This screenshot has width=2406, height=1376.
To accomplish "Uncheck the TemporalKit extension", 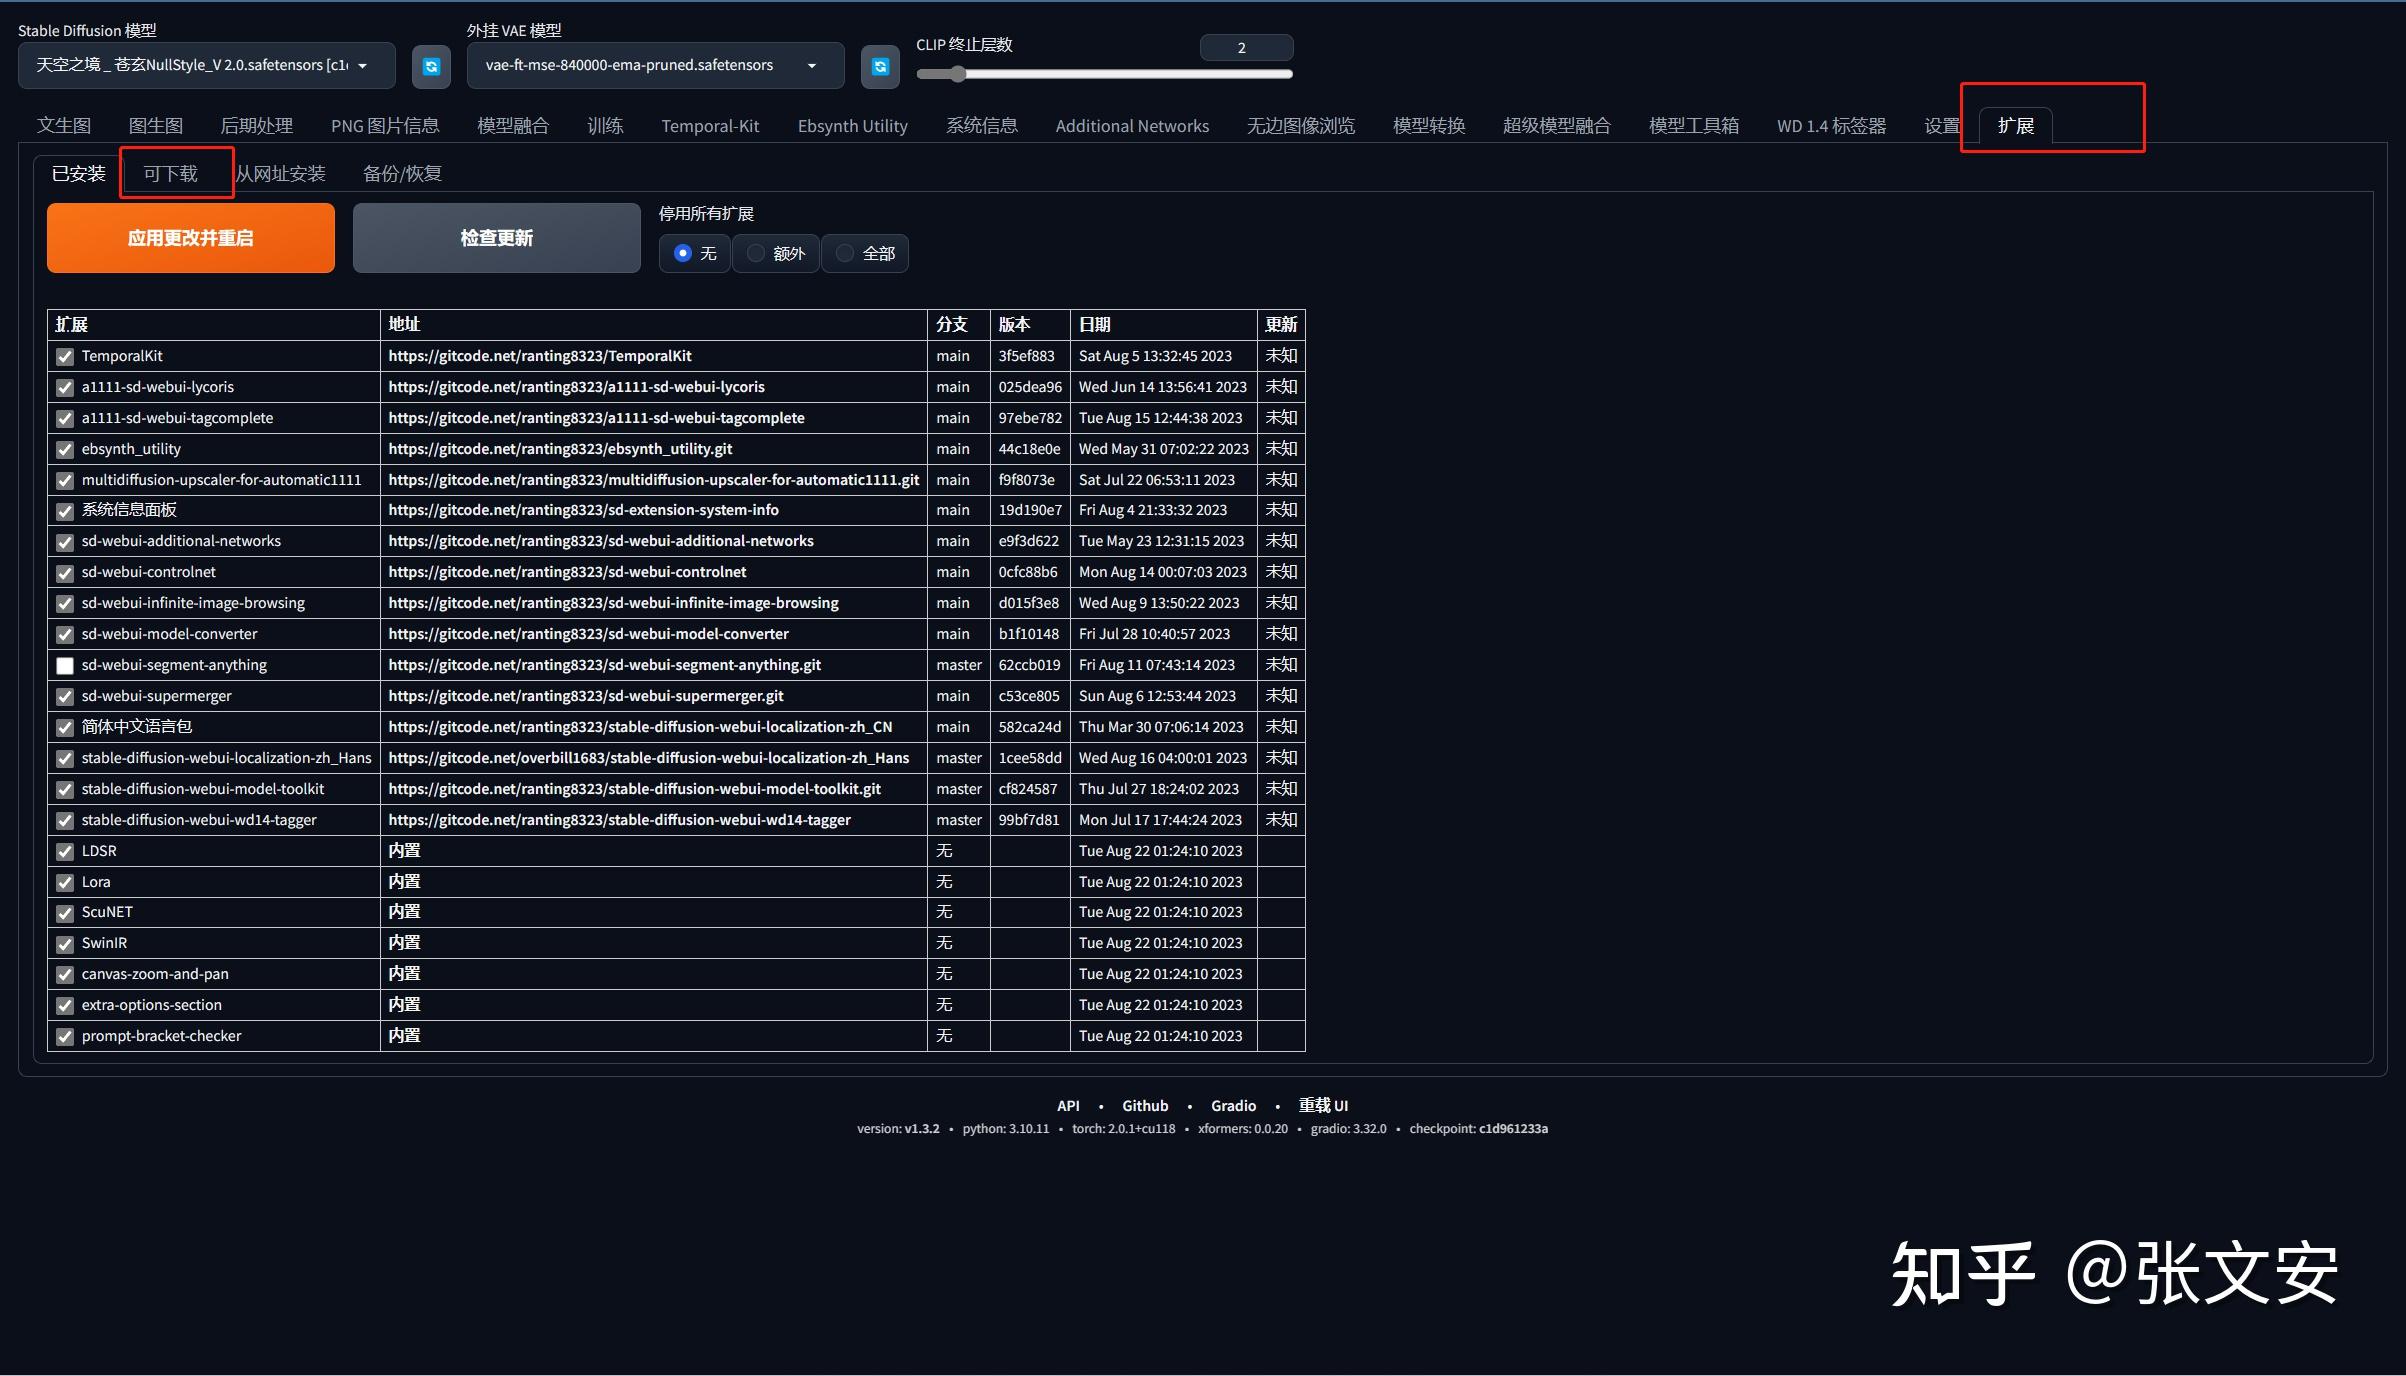I will (64, 357).
